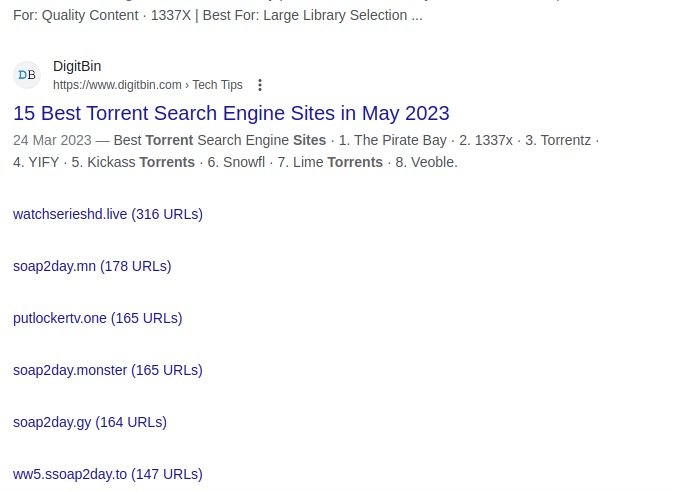Click 'Quality Content' text in top snippet

[90, 15]
